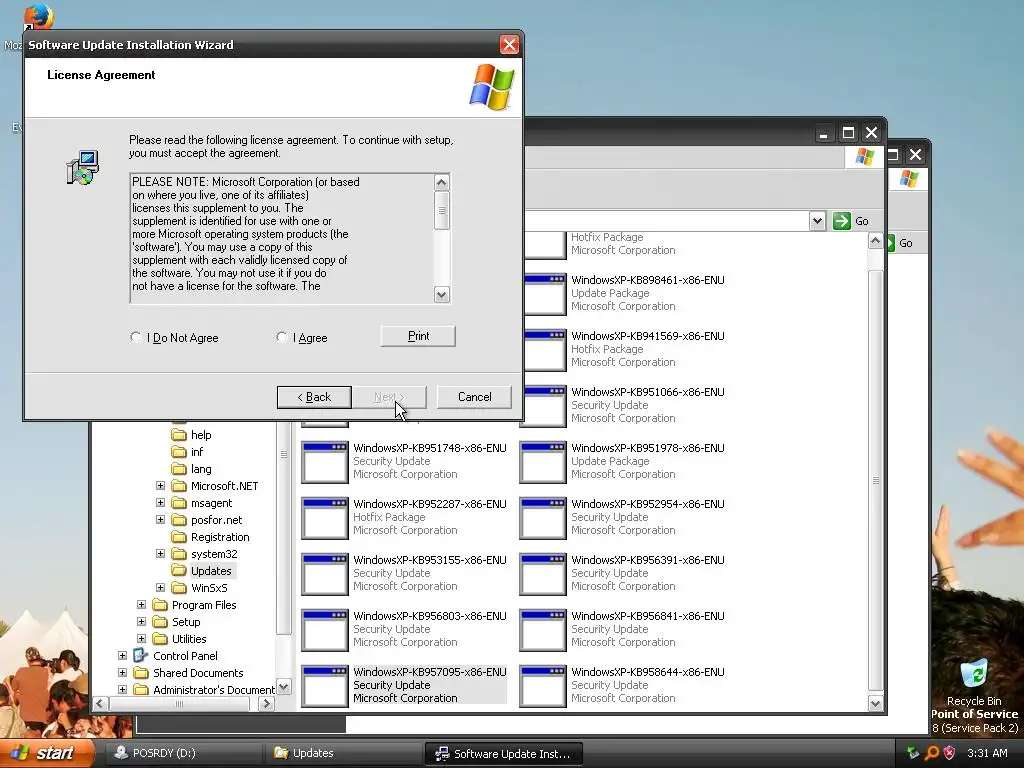This screenshot has width=1024, height=768.
Task: Click the green Go arrow in Updates window
Action: [842, 221]
